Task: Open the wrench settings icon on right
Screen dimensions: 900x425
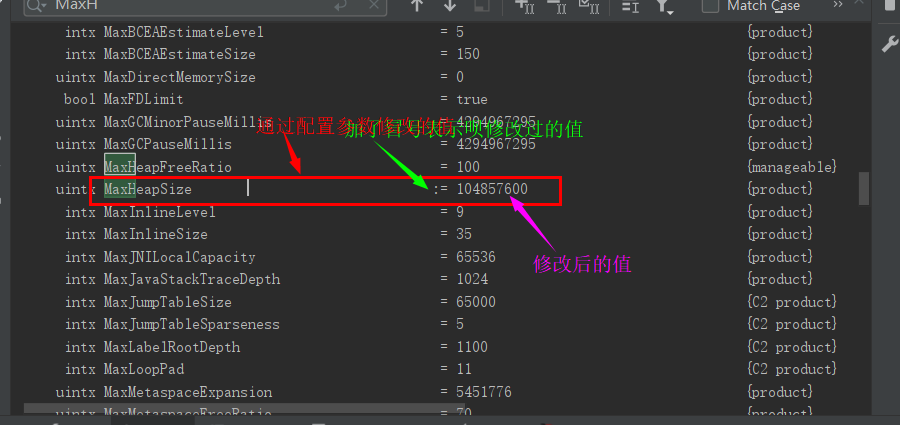Action: (890, 44)
